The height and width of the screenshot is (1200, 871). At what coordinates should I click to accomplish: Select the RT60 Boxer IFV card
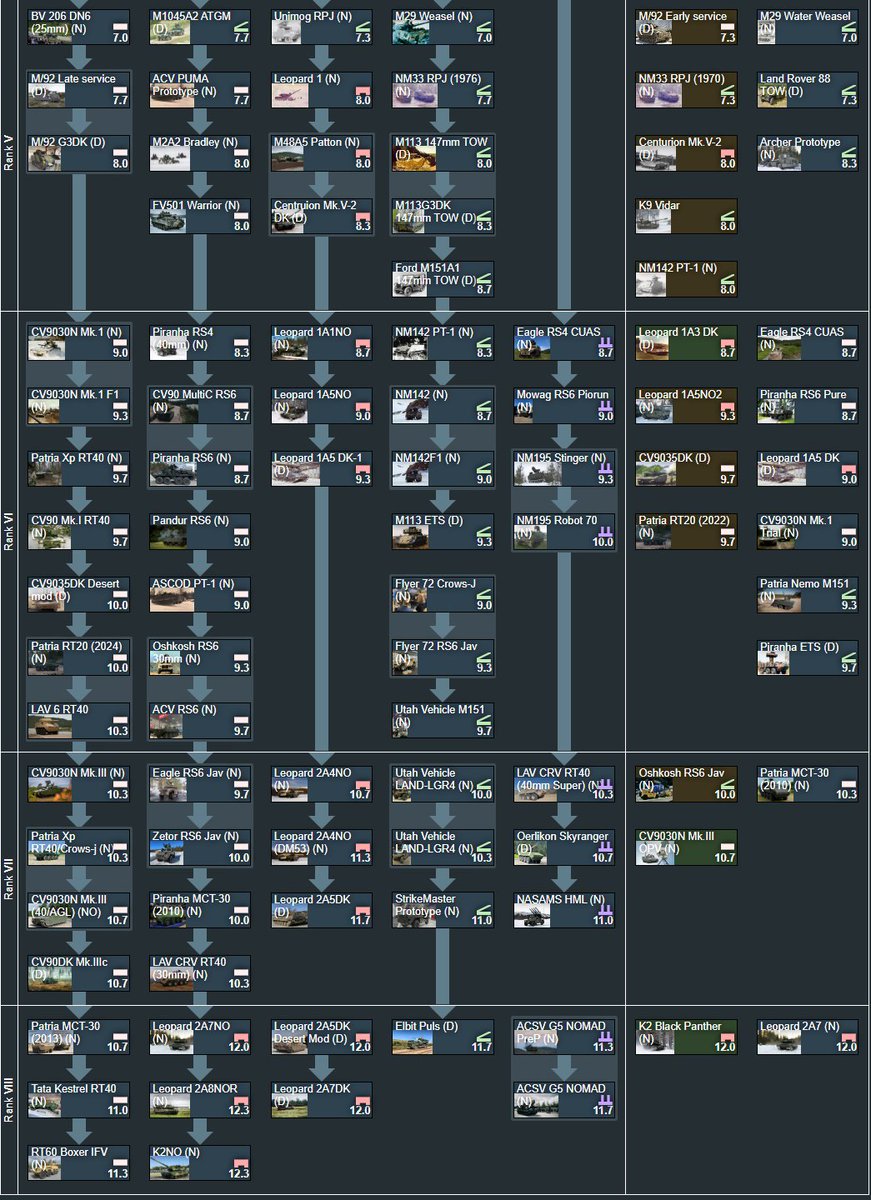[79, 1162]
